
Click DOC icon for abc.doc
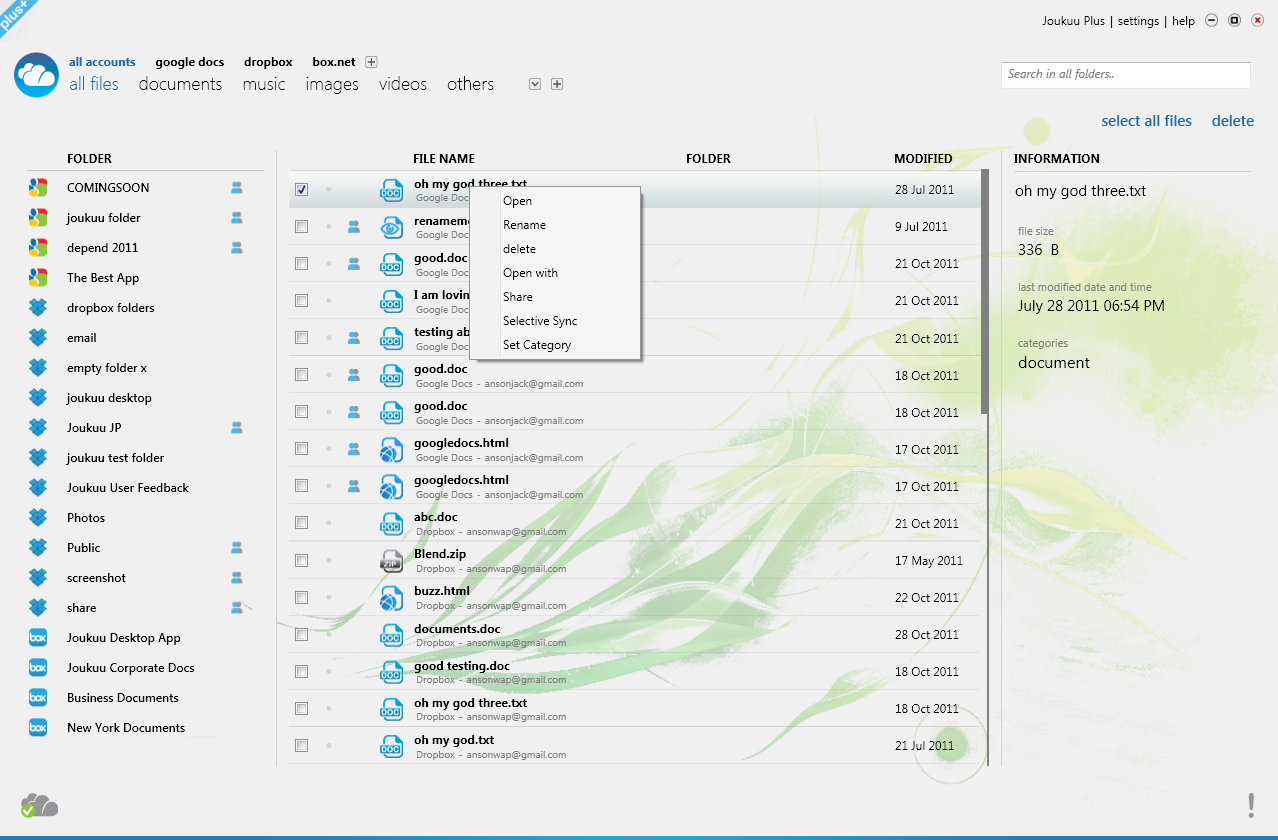pos(391,524)
